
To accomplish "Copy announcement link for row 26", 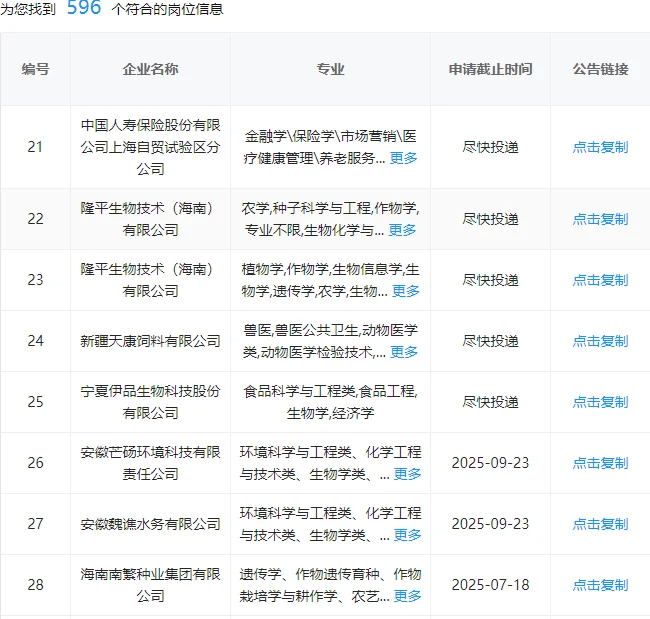I will [x=600, y=463].
